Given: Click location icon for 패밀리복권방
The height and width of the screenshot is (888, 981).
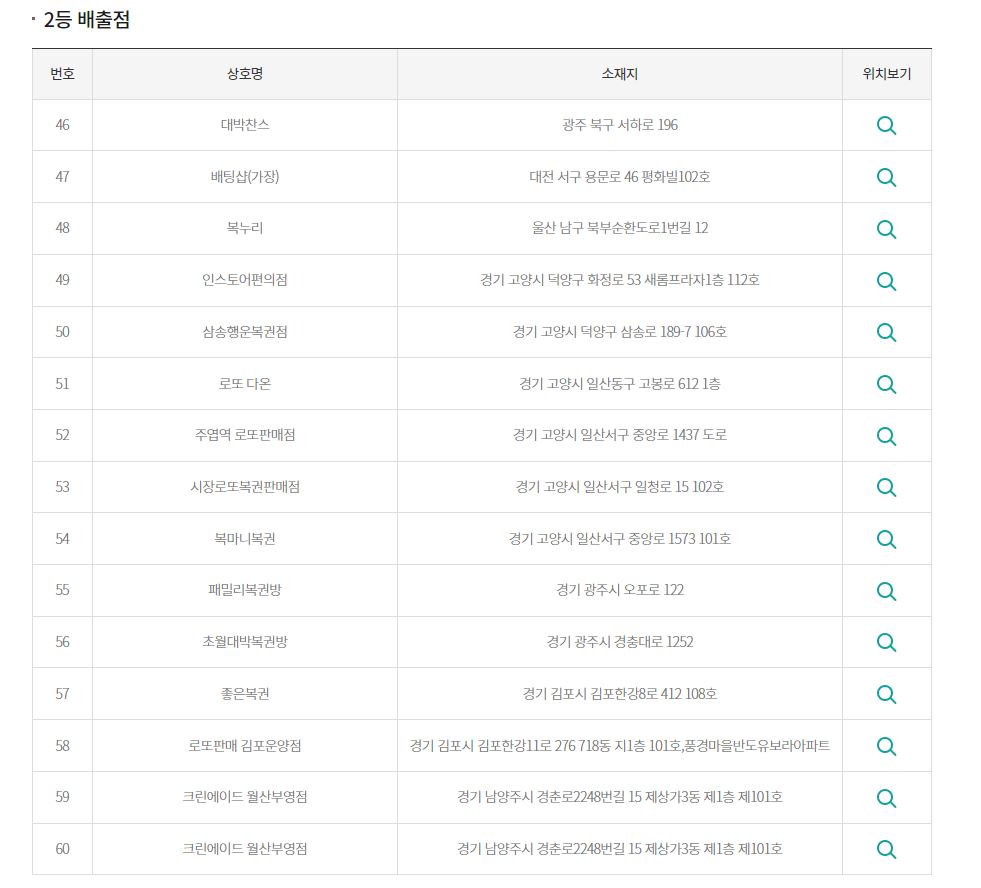Looking at the screenshot, I should click(x=886, y=591).
